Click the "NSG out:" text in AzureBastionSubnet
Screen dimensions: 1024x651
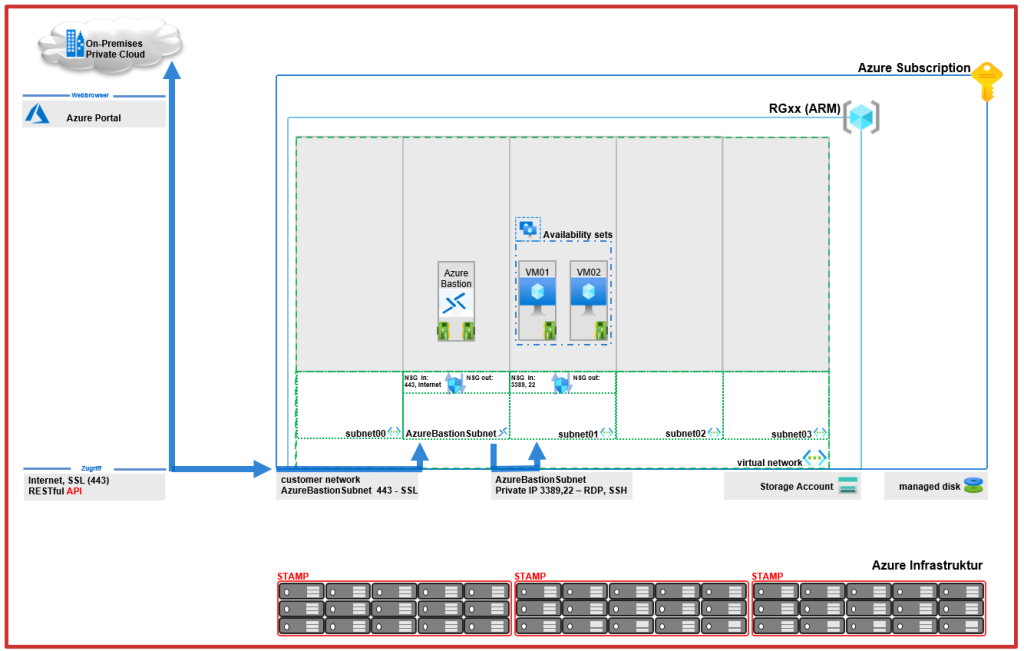click(x=479, y=377)
